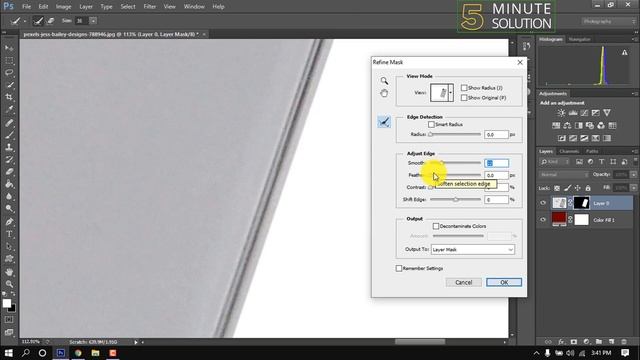Click the Layer 0 mask thumbnail
Image resolution: width=640 pixels, height=360 pixels.
pos(582,203)
